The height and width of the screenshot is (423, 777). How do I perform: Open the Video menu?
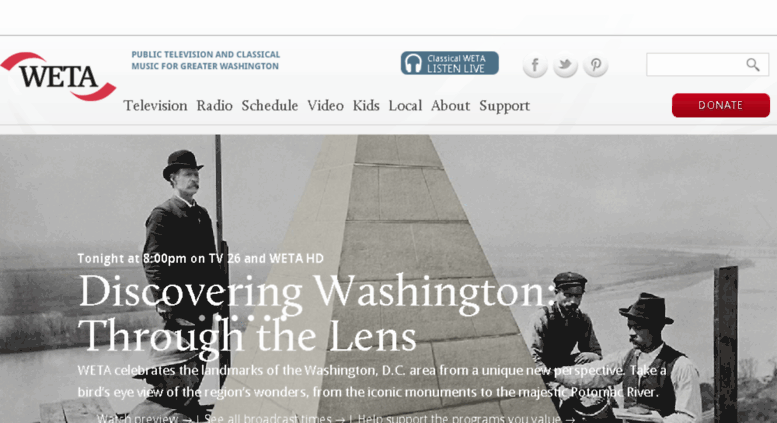(x=325, y=106)
